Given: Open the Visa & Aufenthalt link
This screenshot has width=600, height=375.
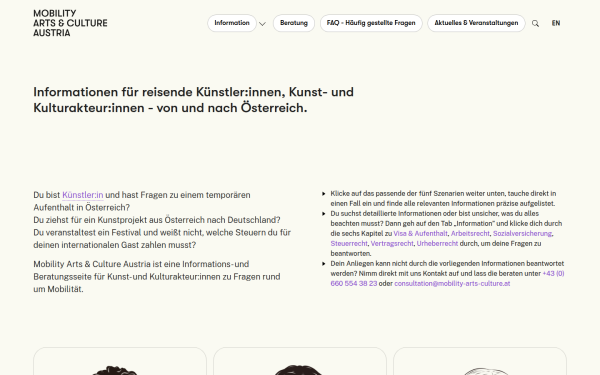Looking at the screenshot, I should pyautogui.click(x=420, y=233).
